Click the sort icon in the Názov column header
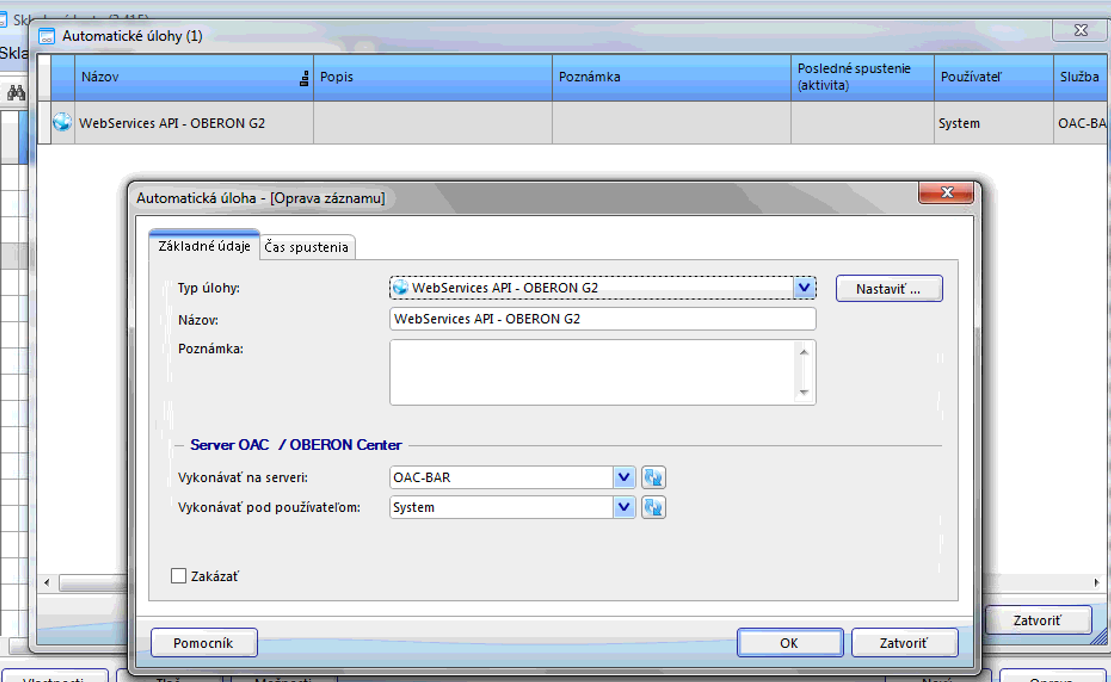The height and width of the screenshot is (682, 1111). pos(304,78)
